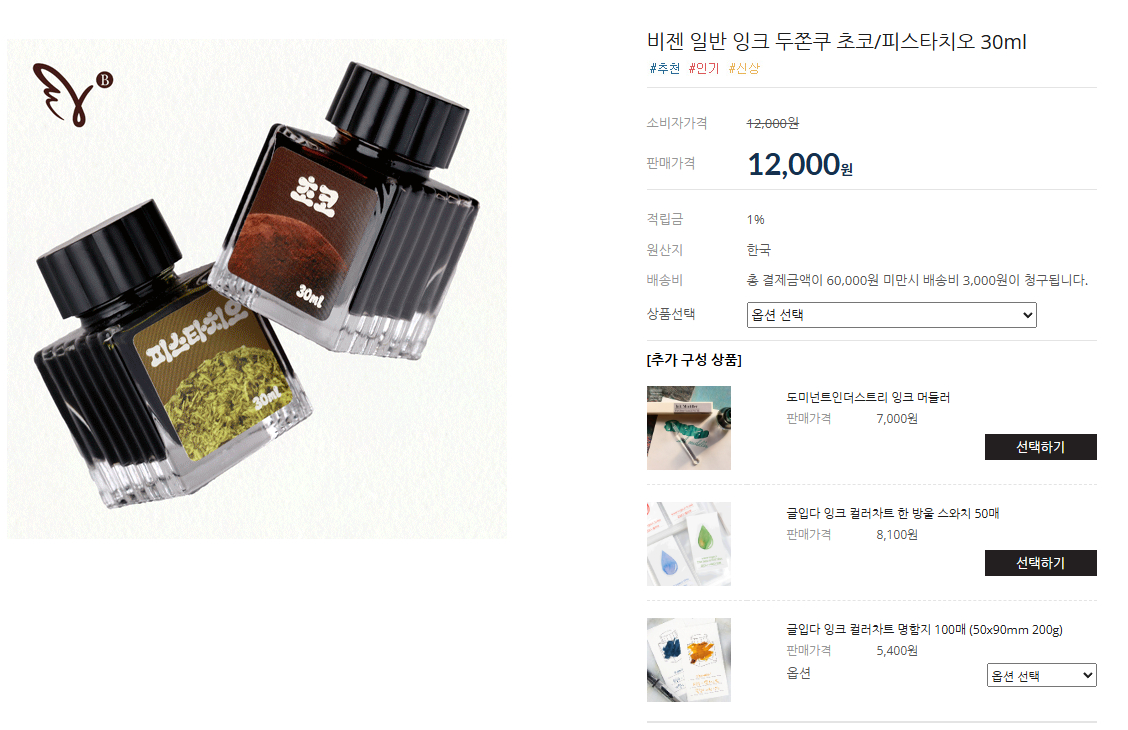The height and width of the screenshot is (730, 1128).
Task: Open the ink drop swatch card thumbnail
Action: (x=688, y=544)
